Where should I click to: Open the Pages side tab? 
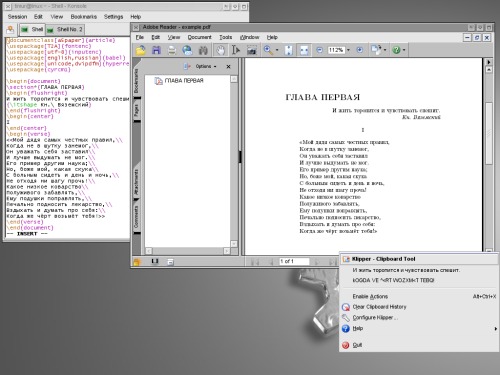[137, 110]
